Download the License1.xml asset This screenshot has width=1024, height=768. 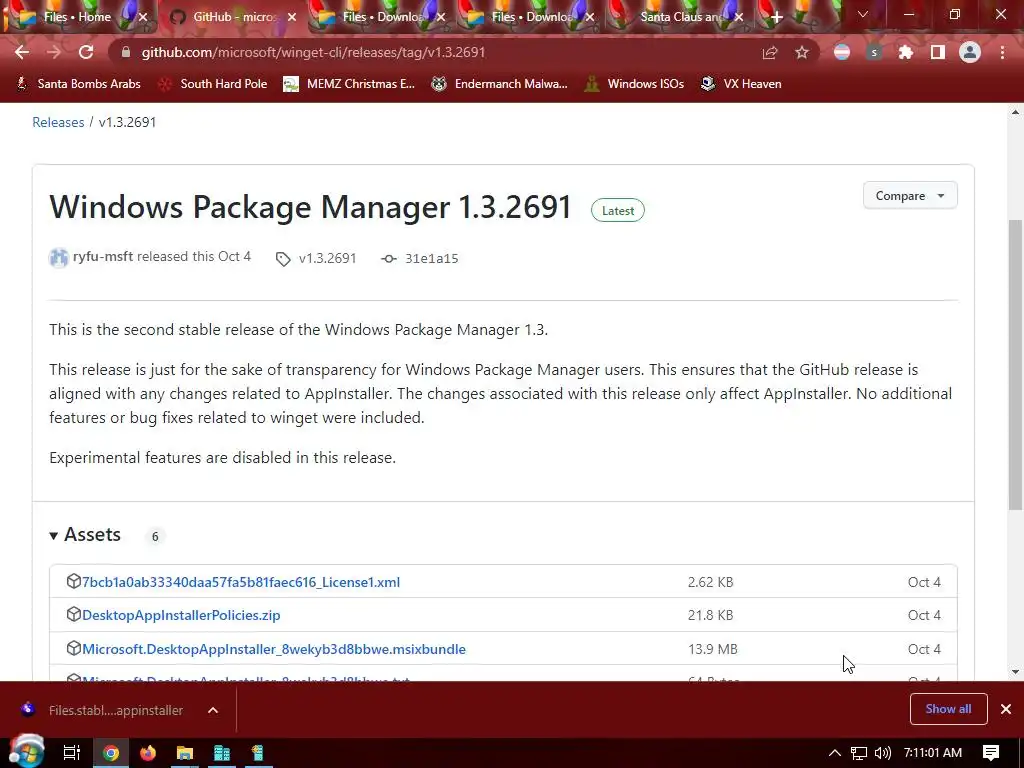[x=241, y=582]
